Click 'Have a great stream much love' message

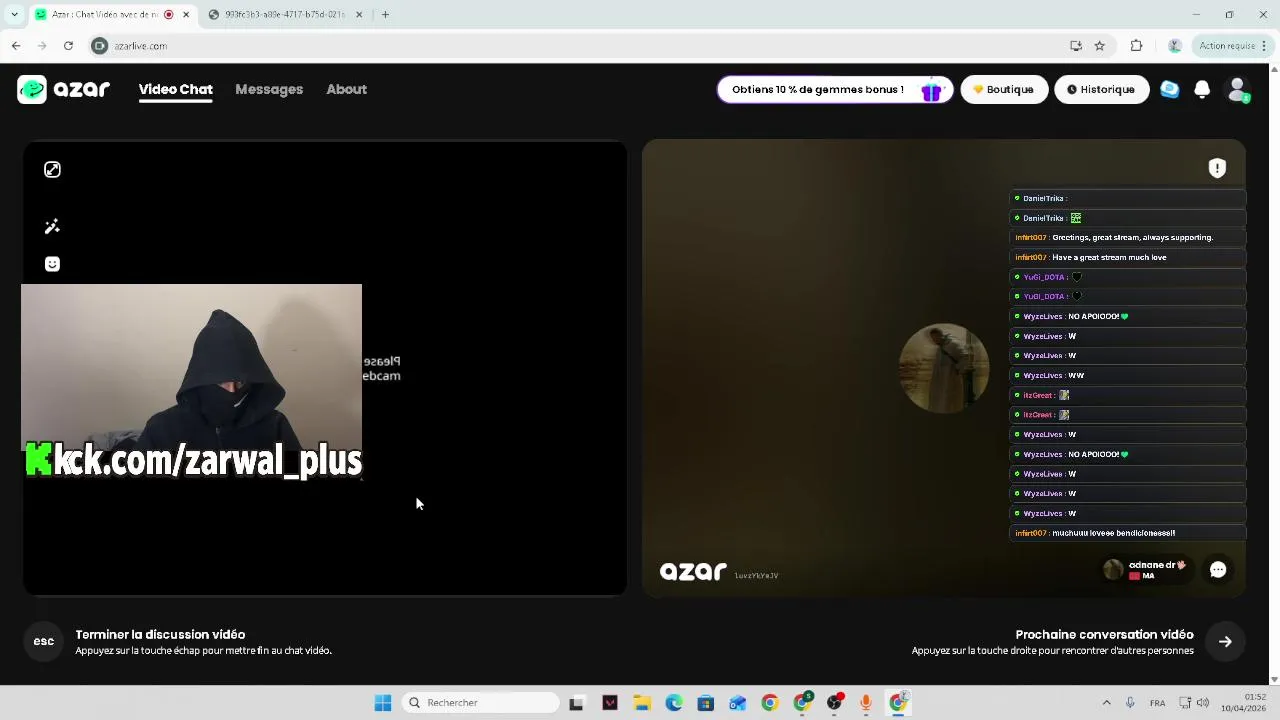[x=1128, y=257]
